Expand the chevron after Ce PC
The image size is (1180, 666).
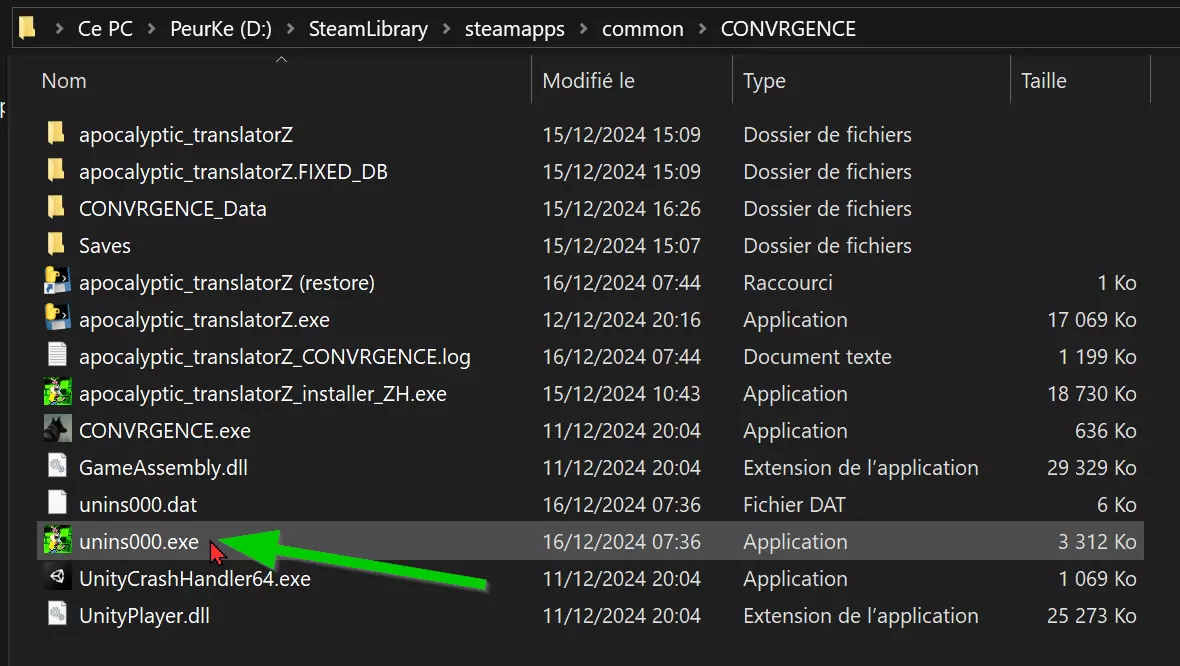(151, 29)
